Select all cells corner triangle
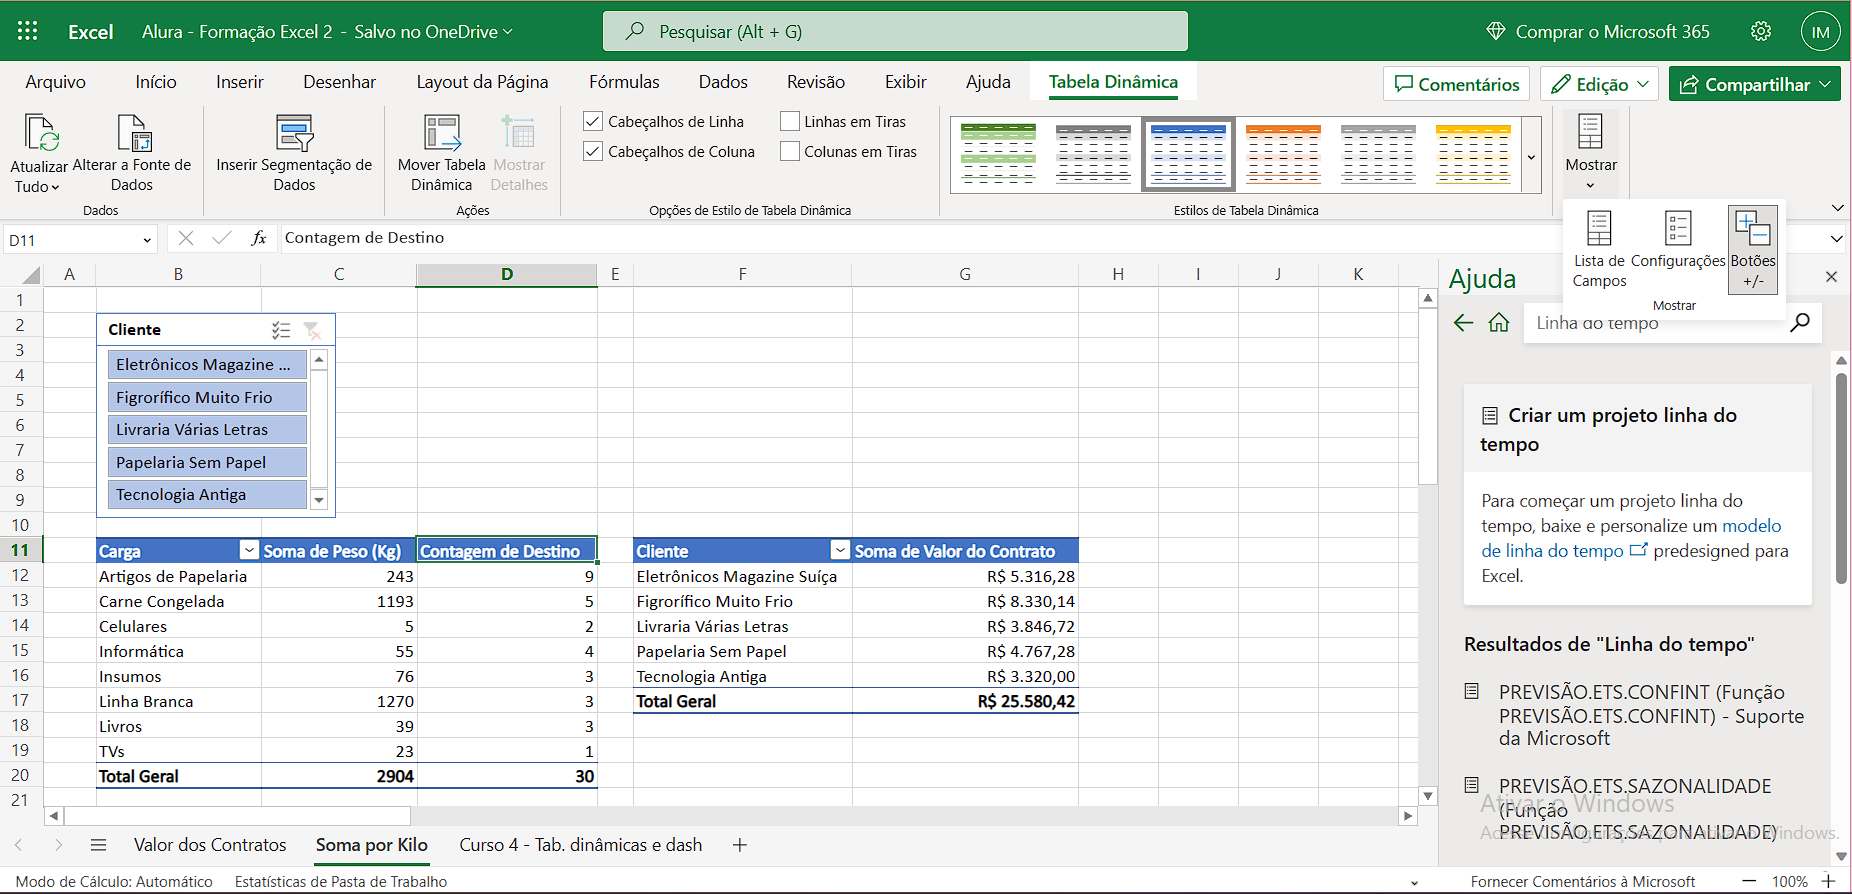The height and width of the screenshot is (894, 1852). coord(30,275)
